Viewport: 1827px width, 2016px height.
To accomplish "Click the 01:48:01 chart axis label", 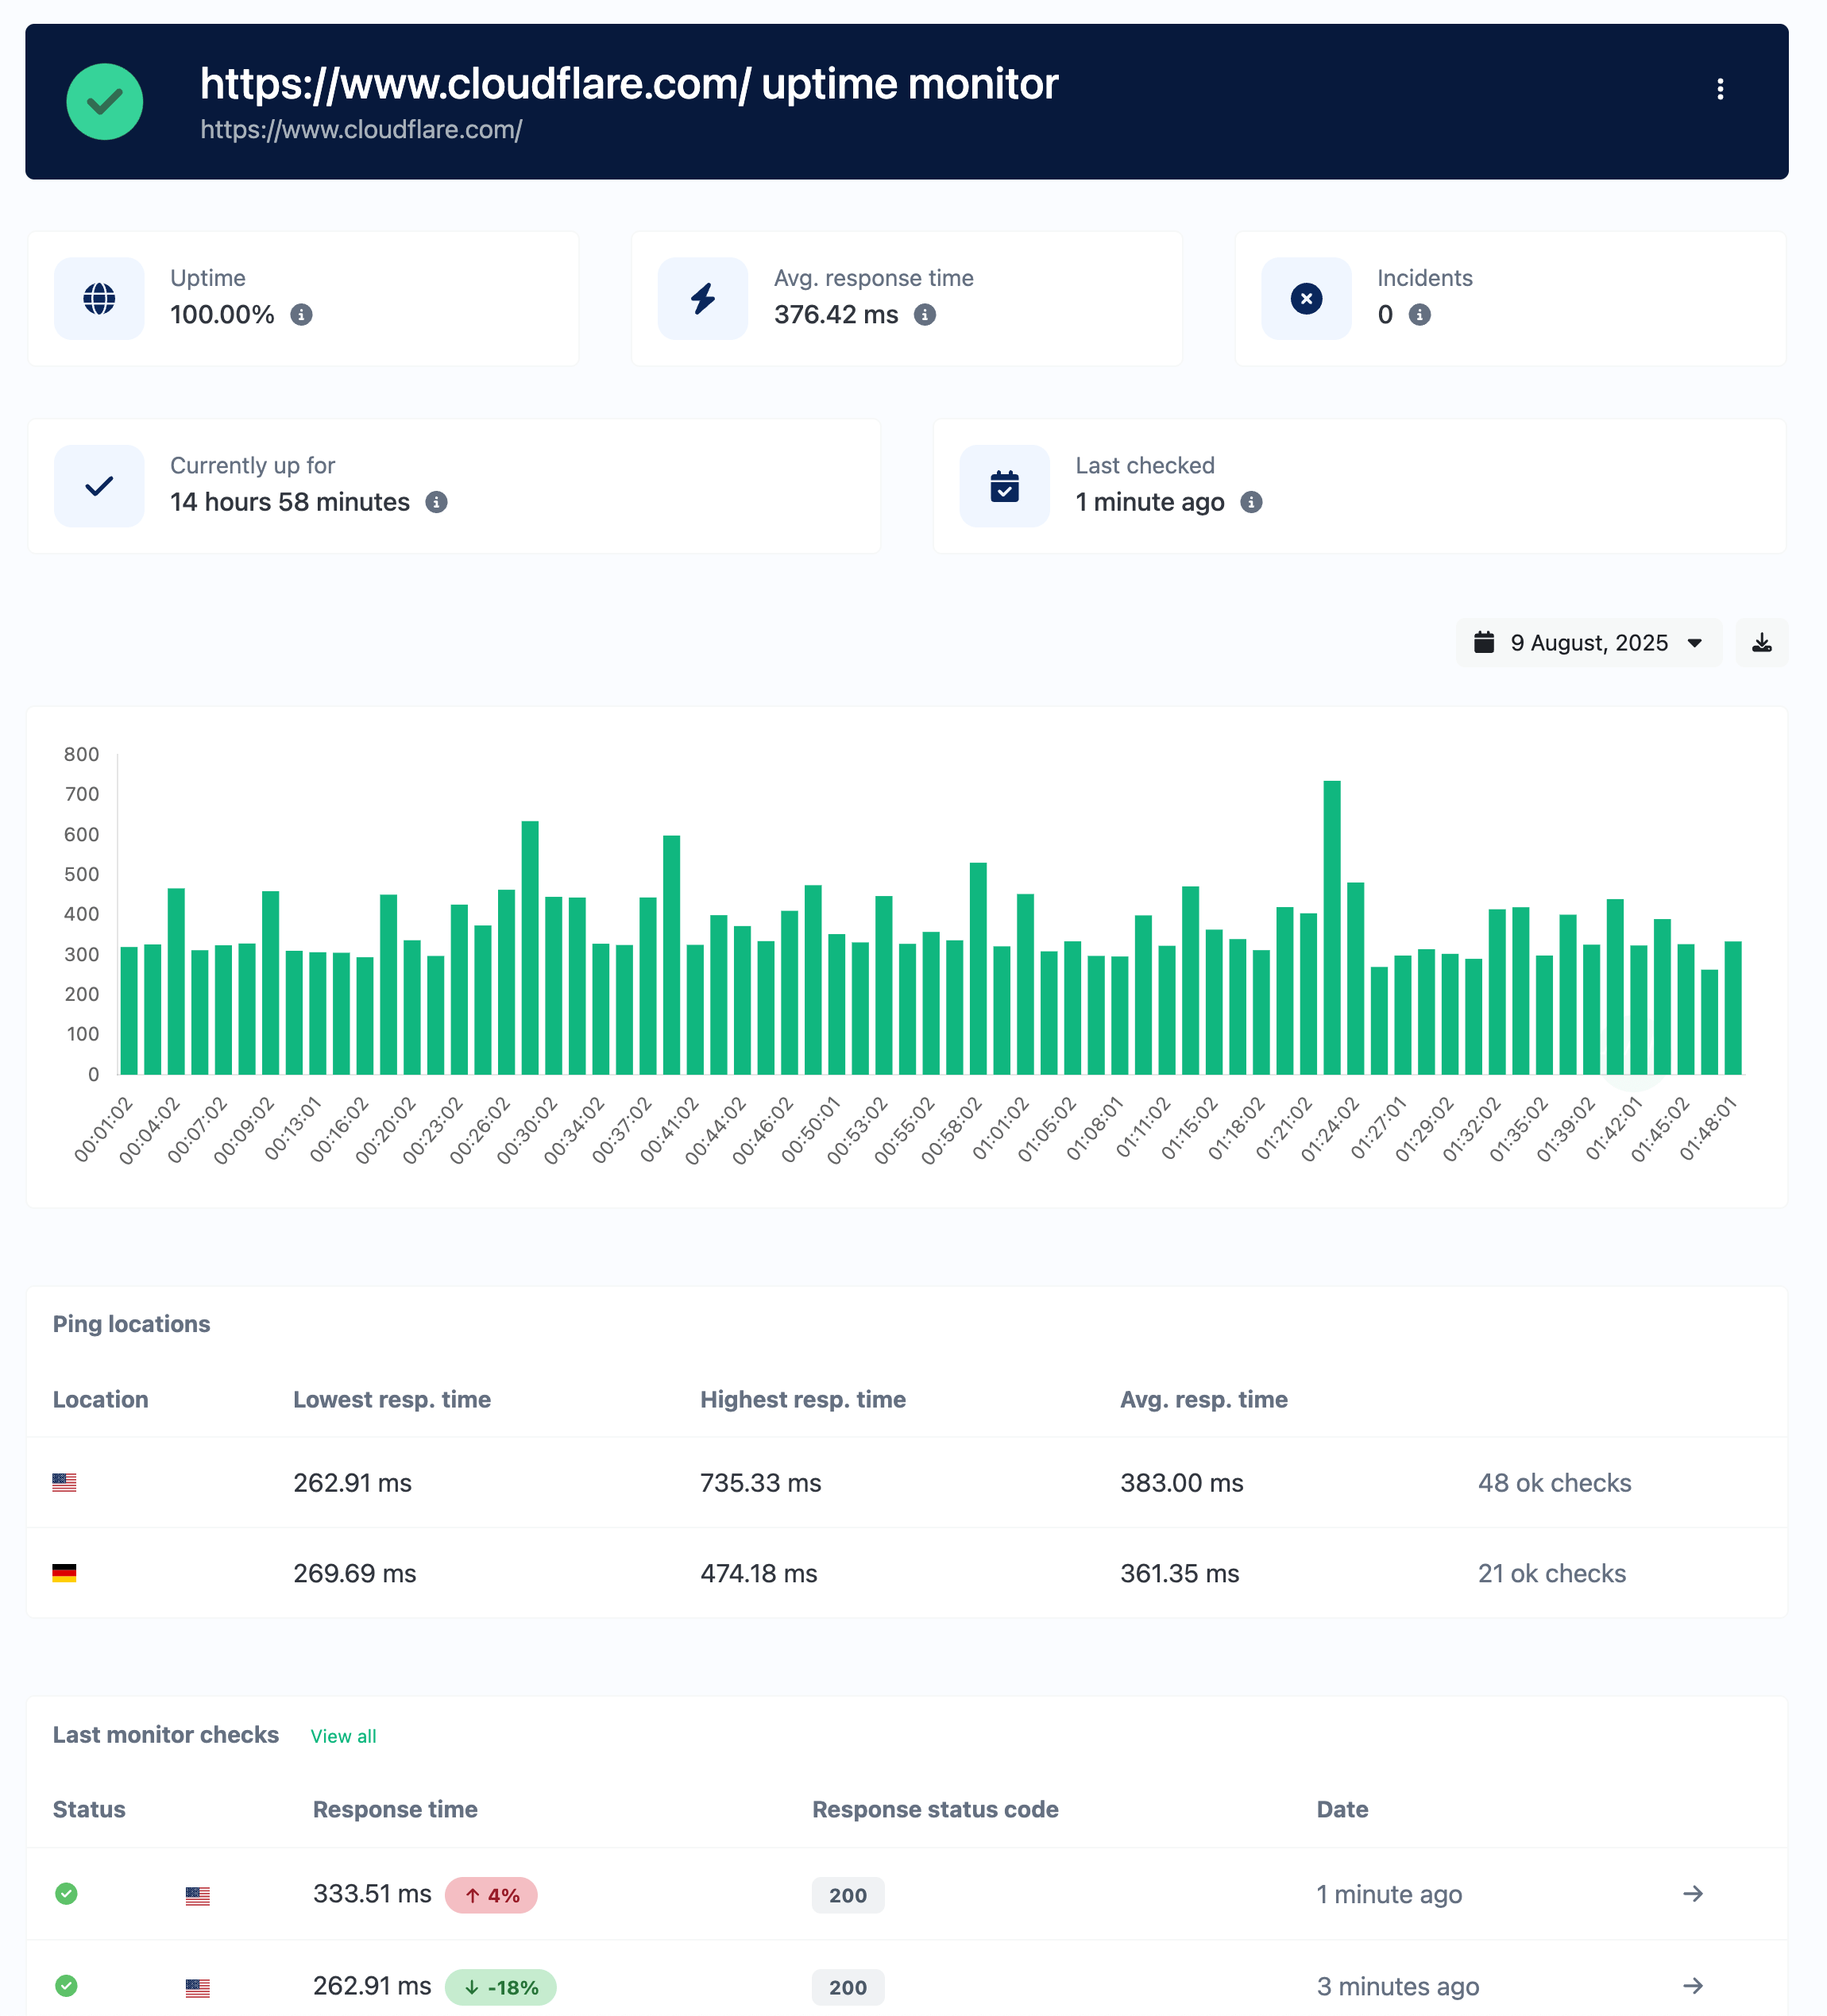I will click(x=1708, y=1129).
